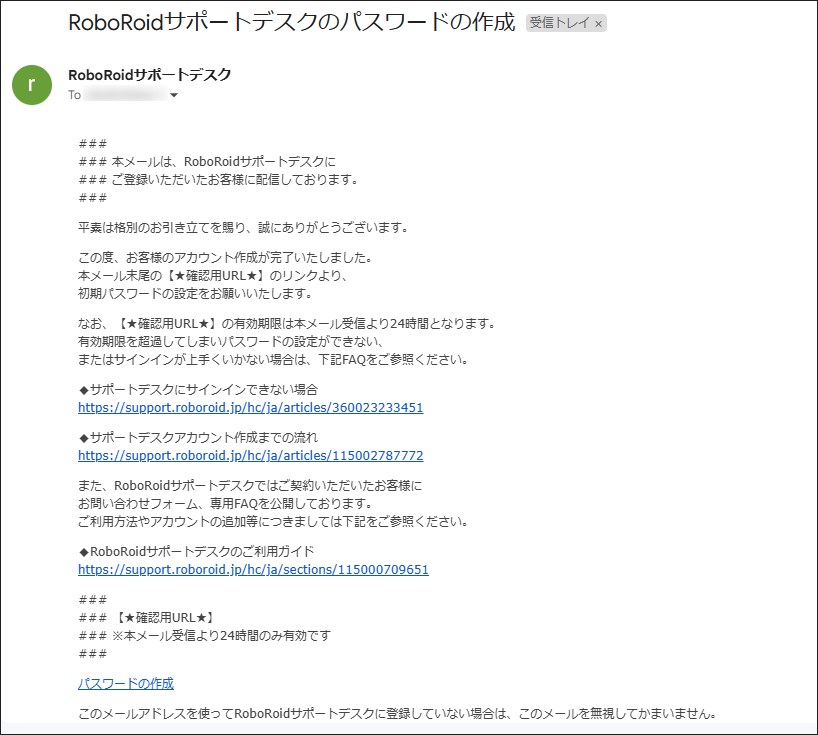
Task: Click the heading ◆サポートデスクアカウント作成までの流れ
Action: (x=198, y=437)
